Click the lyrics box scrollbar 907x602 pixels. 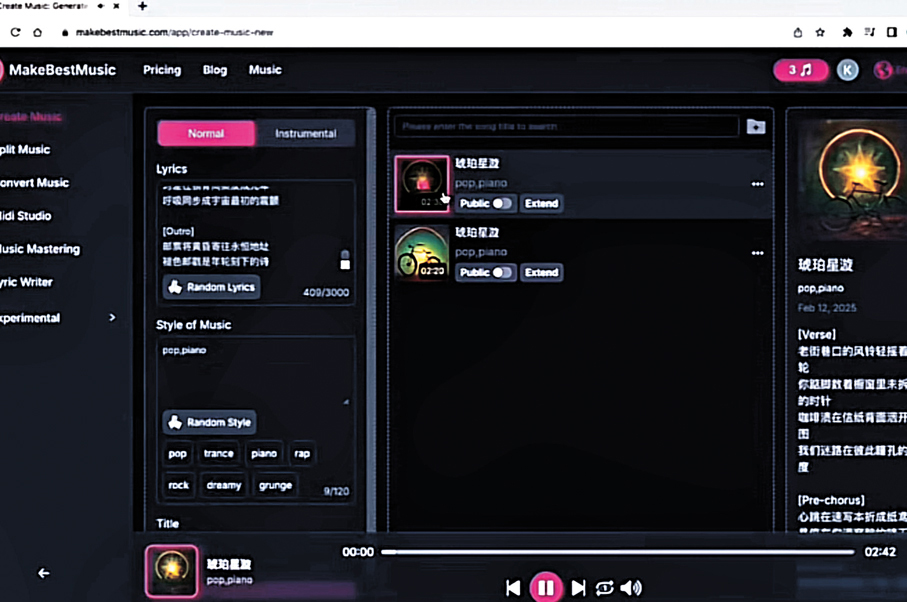[345, 260]
